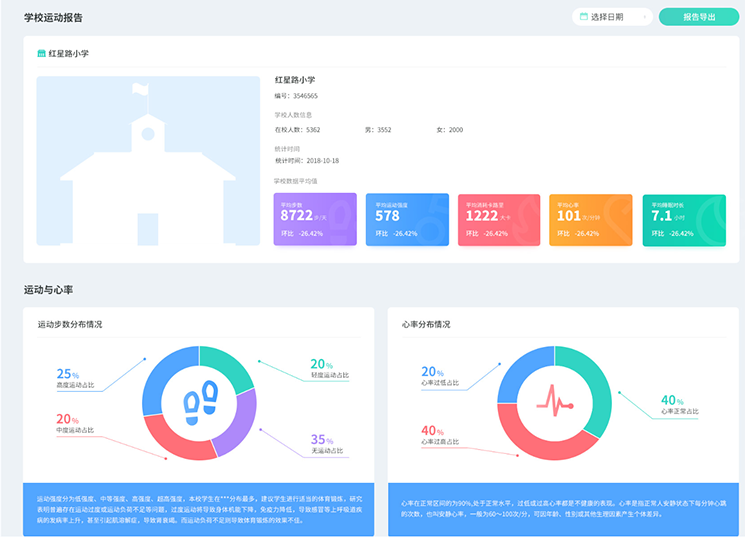Select the purple 平均步数 8722 card
Image resolution: width=745 pixels, height=537 pixels.
315,219
